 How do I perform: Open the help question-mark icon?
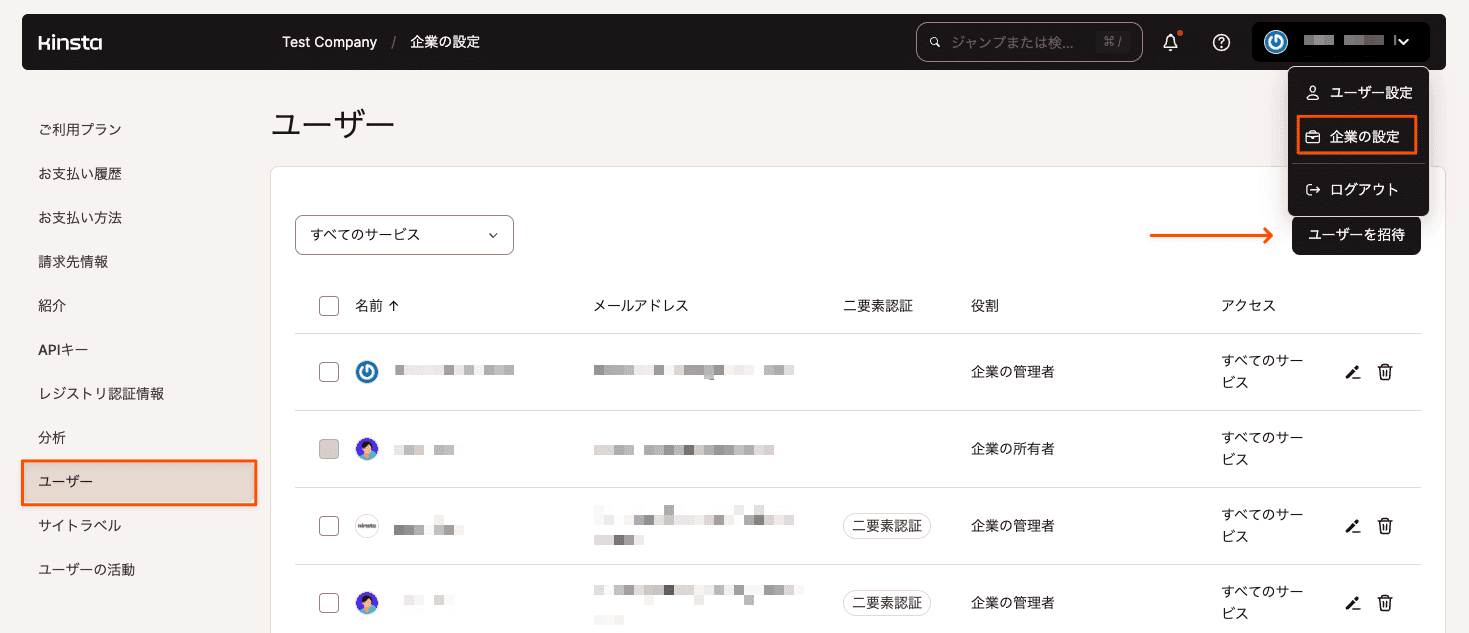[1221, 41]
